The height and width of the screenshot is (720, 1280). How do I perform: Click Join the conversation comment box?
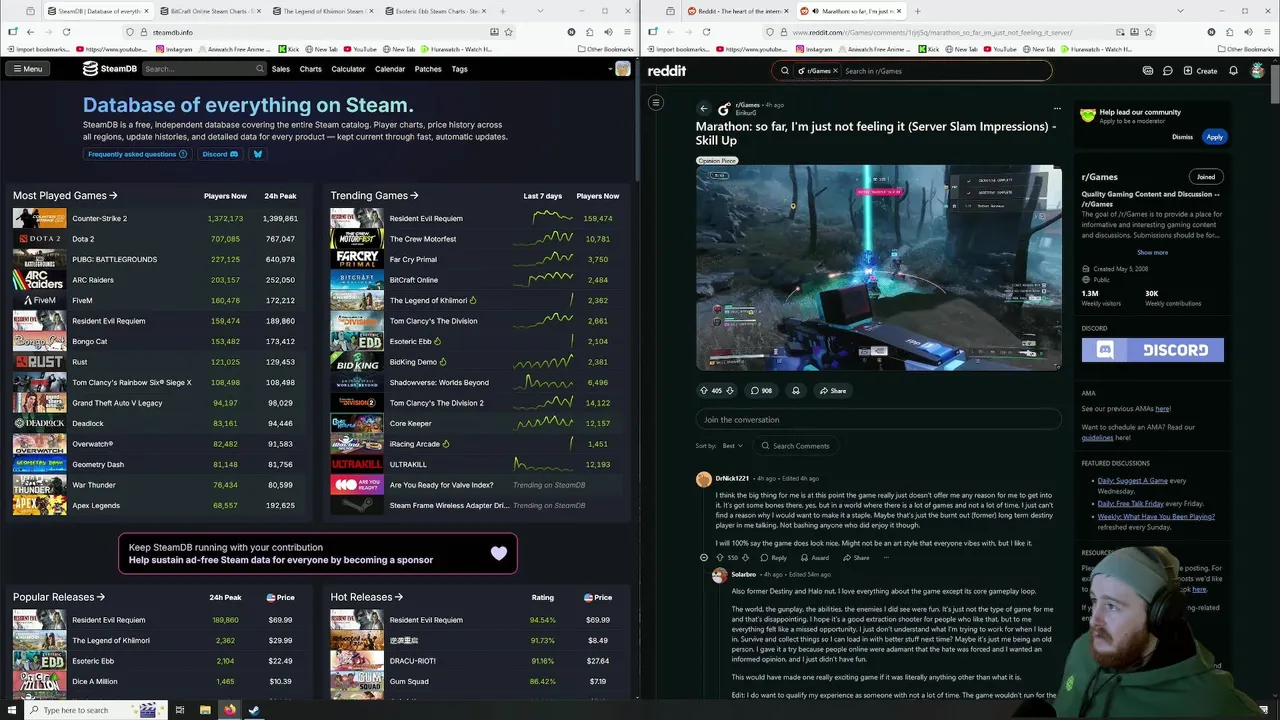878,420
